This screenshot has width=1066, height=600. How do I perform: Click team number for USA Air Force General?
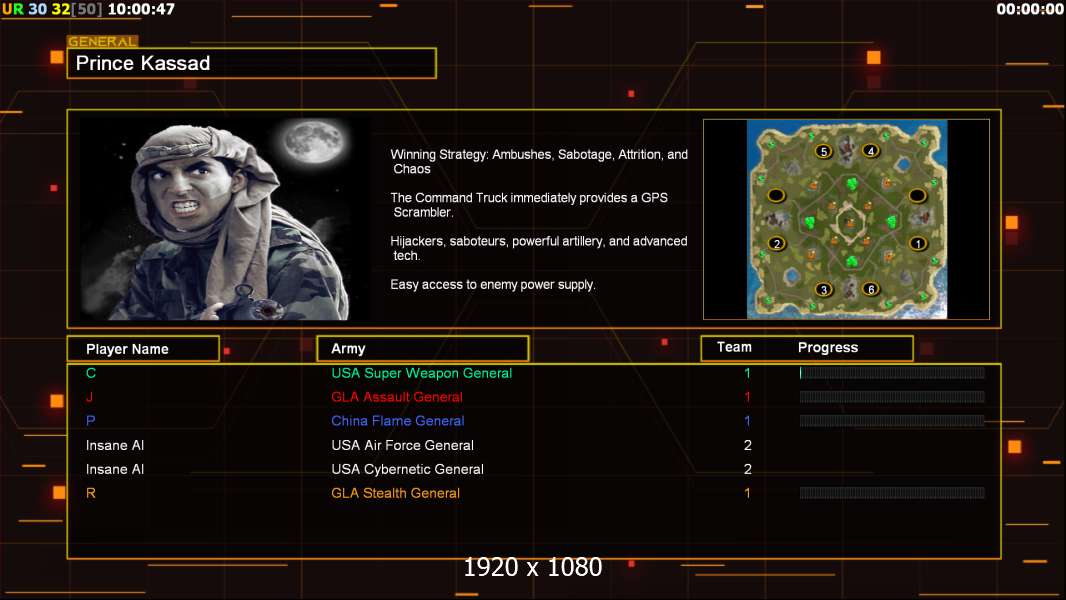pyautogui.click(x=747, y=445)
